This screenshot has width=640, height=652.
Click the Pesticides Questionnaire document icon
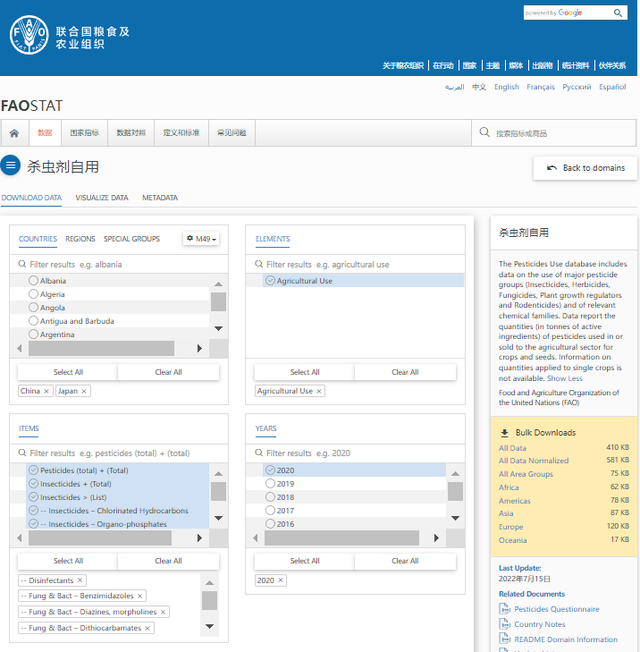tap(504, 609)
